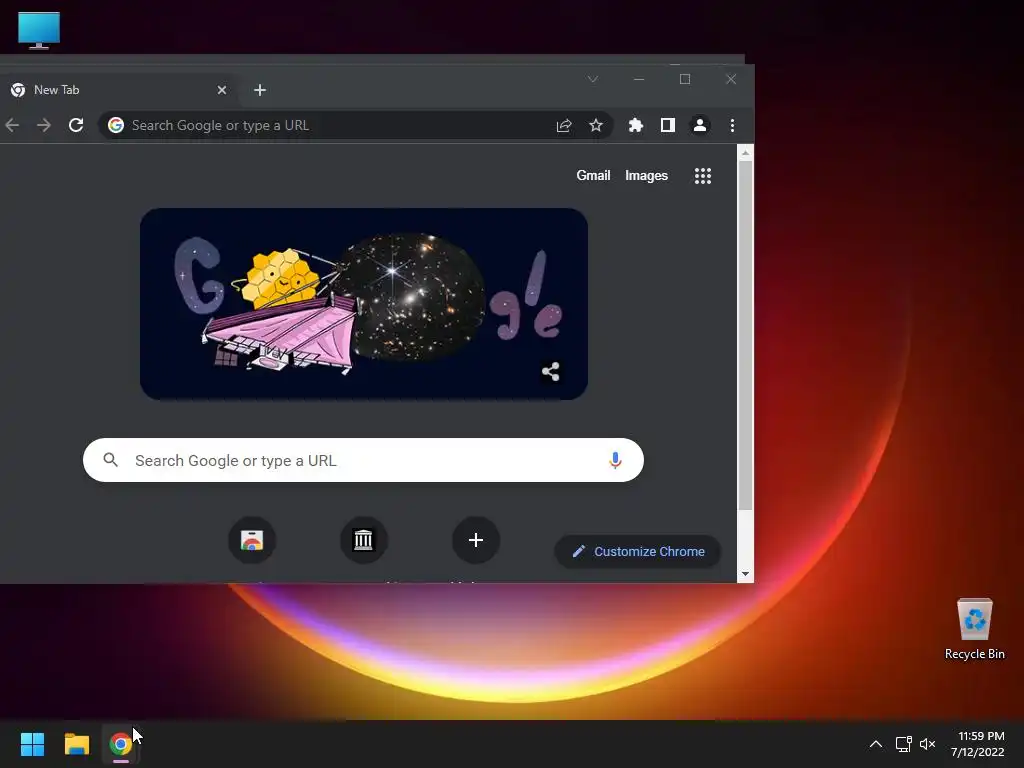Open the Images link
1024x768 pixels.
pyautogui.click(x=647, y=176)
